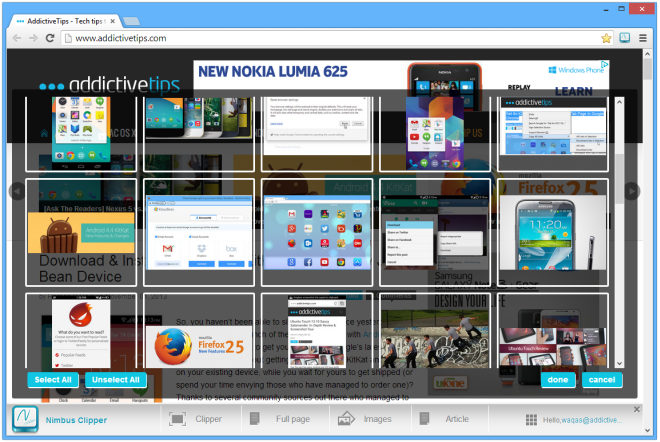
Task: Bookmark page with the star icon
Action: (606, 38)
